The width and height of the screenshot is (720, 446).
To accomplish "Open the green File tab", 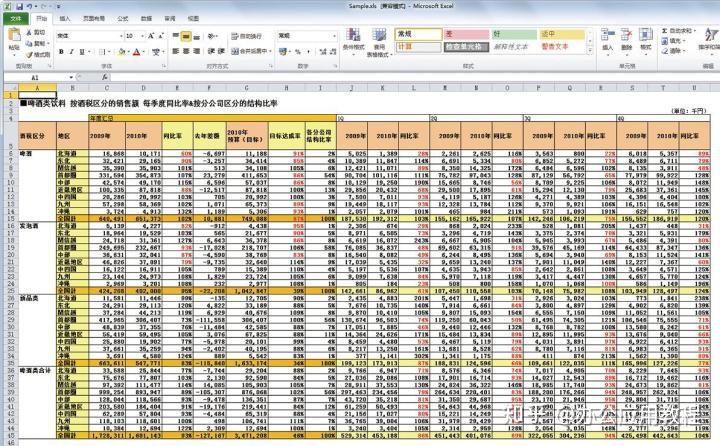I will (16, 18).
